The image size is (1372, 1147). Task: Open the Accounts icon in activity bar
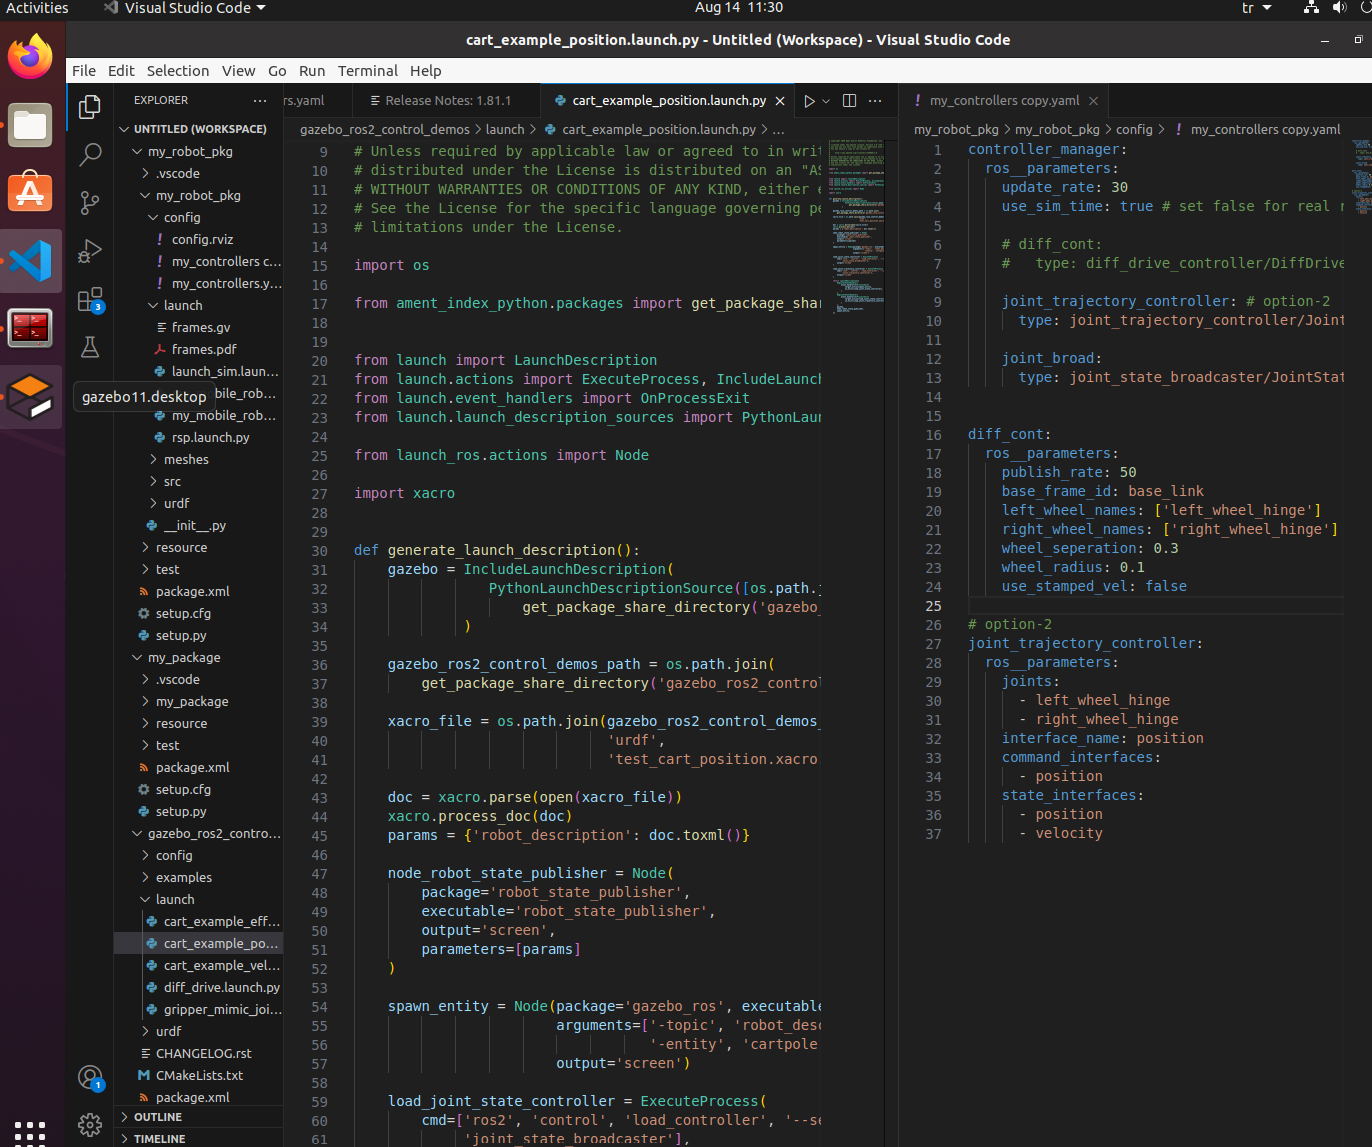tap(90, 1077)
